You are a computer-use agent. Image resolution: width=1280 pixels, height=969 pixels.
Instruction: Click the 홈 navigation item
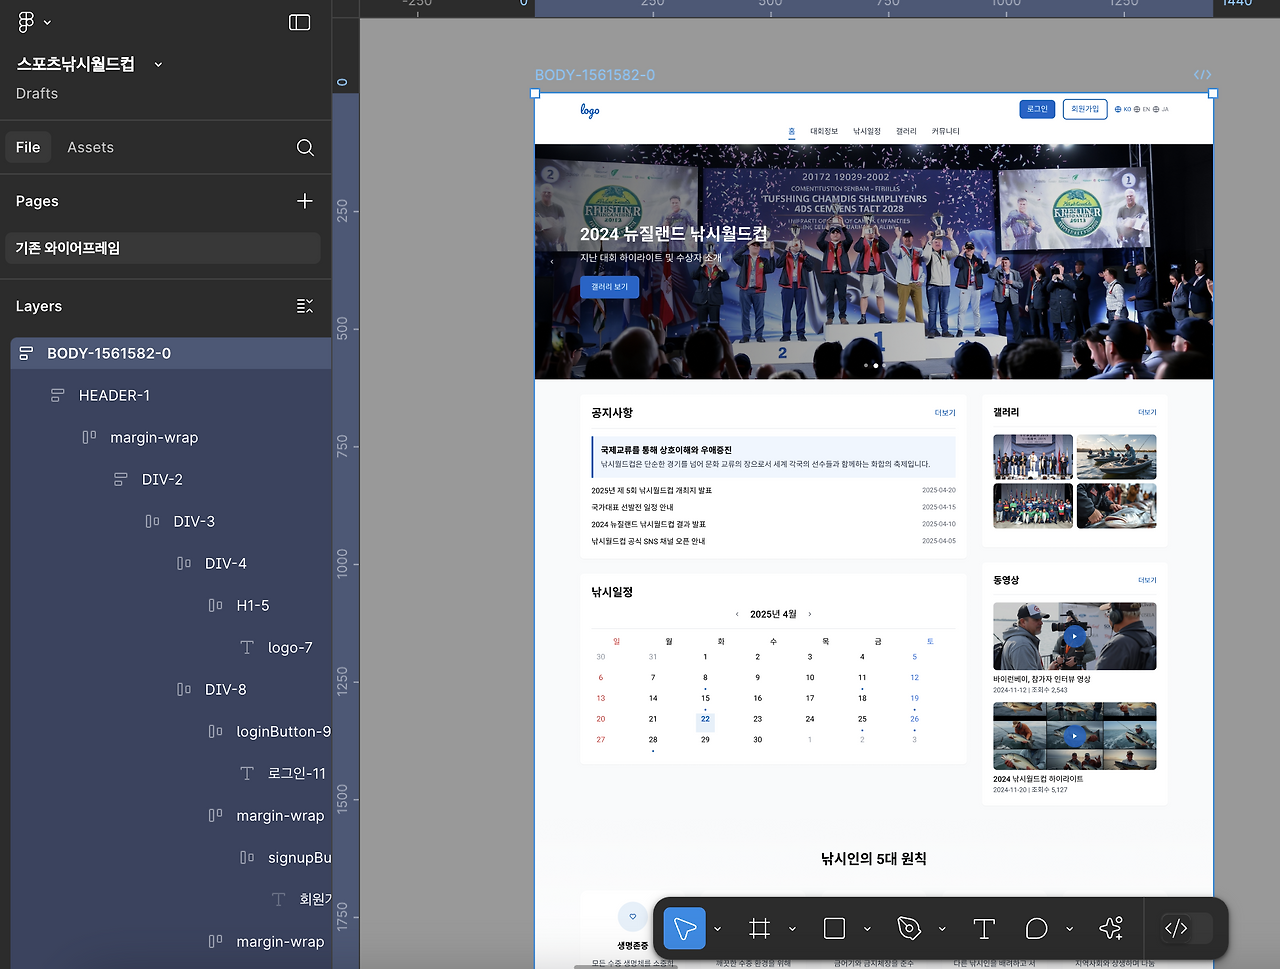click(792, 131)
